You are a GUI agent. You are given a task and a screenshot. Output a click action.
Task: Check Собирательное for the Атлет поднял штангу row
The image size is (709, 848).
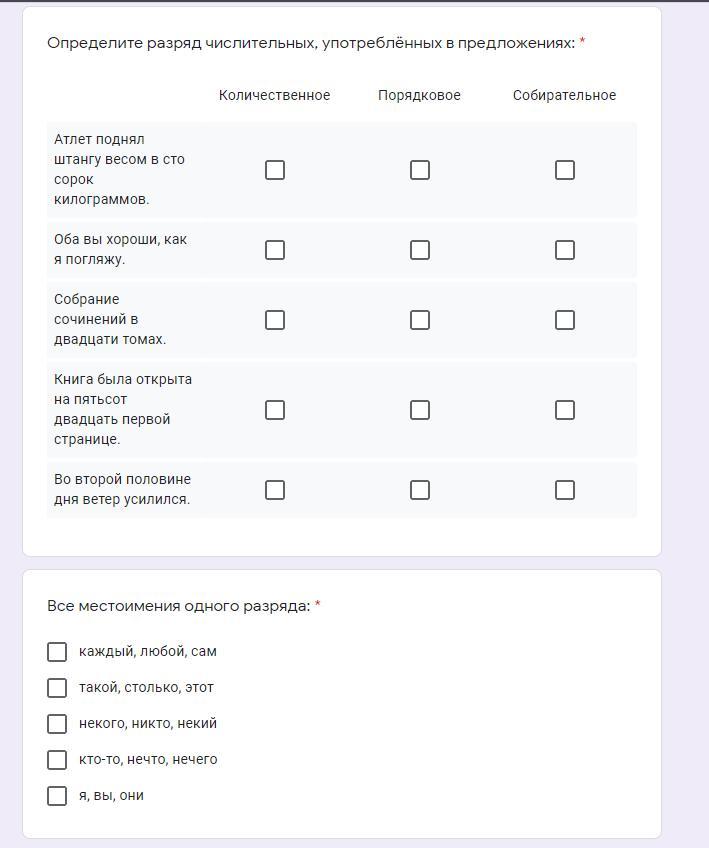pos(565,170)
